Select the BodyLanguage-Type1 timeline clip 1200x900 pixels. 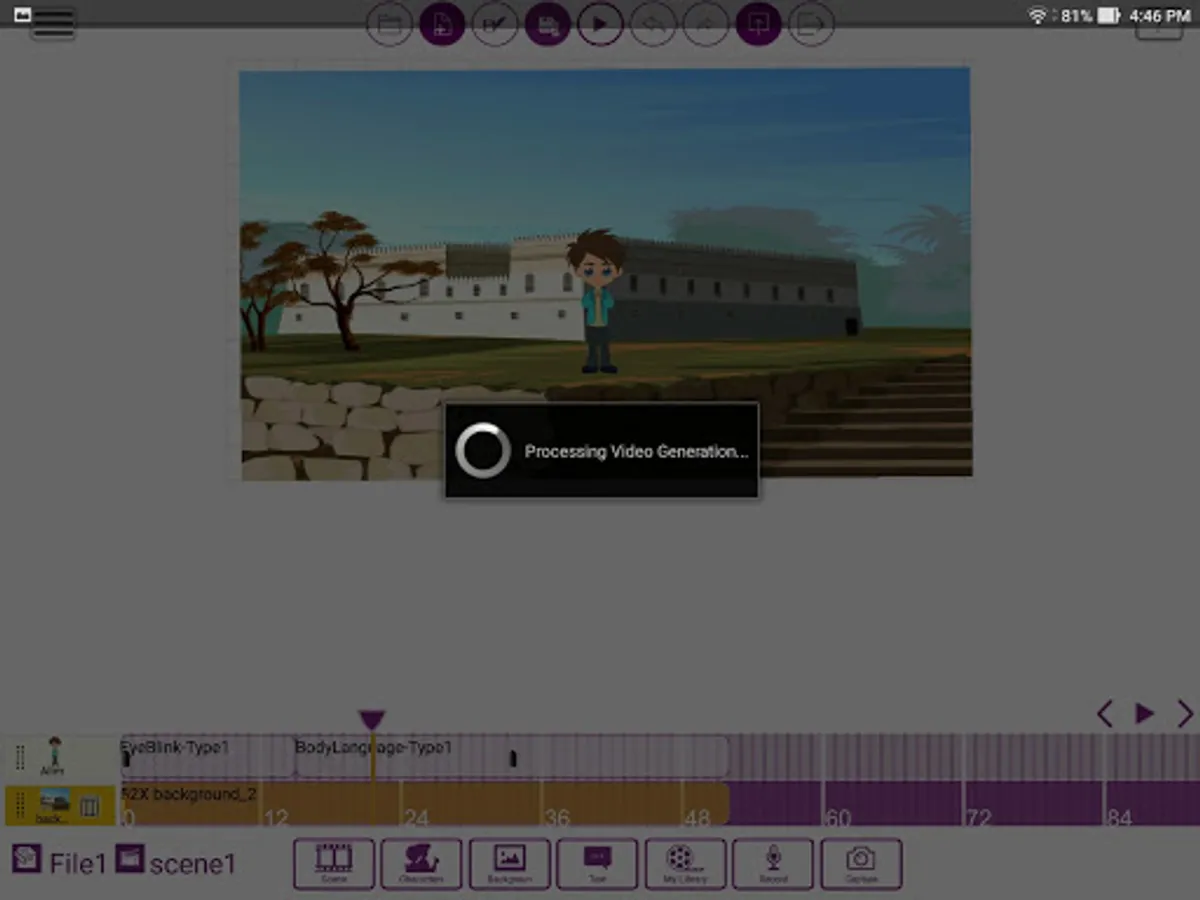[x=511, y=757]
